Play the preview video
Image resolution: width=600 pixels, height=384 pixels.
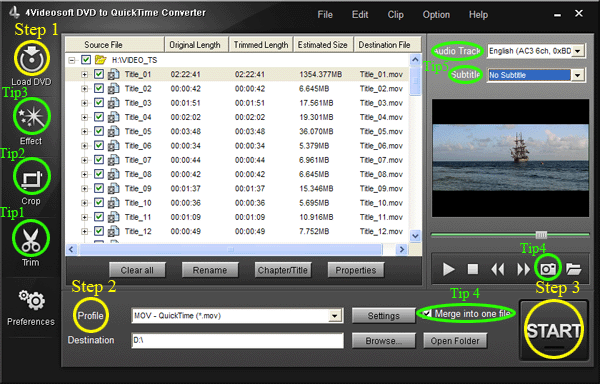coord(448,269)
